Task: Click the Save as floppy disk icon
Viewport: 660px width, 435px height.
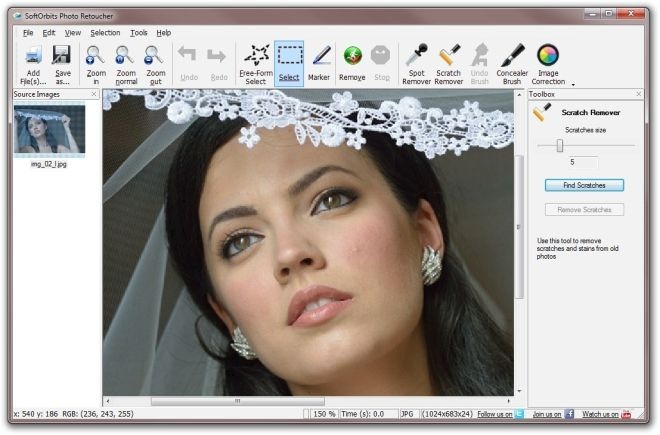Action: coord(62,56)
